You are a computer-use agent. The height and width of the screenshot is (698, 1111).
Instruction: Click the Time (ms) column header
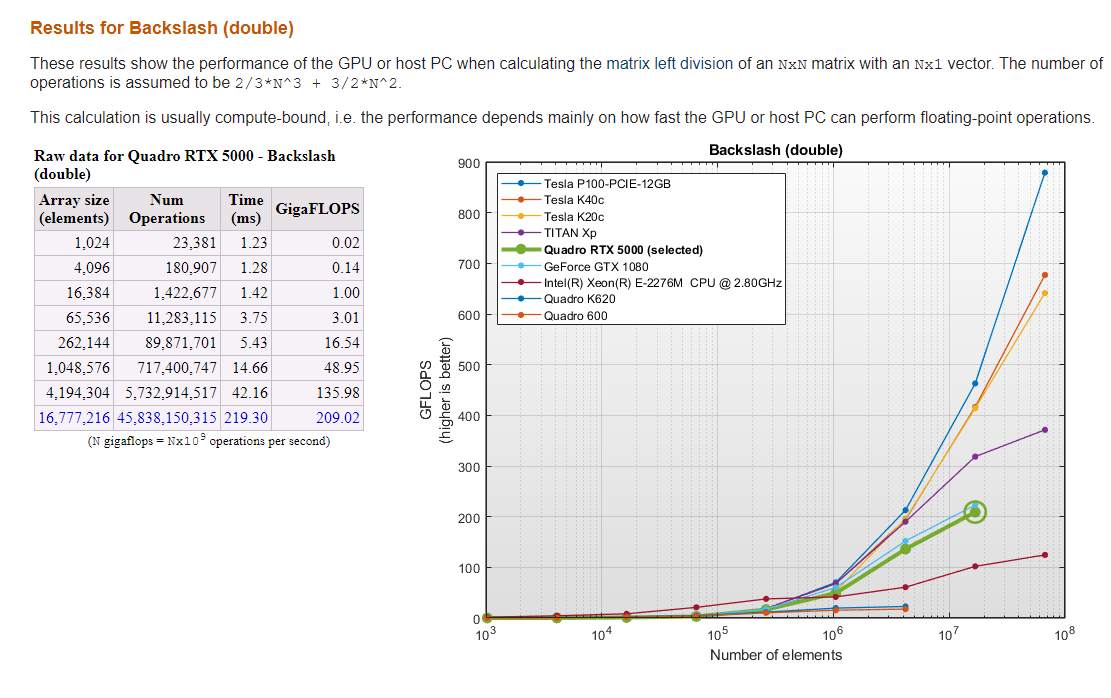click(245, 209)
